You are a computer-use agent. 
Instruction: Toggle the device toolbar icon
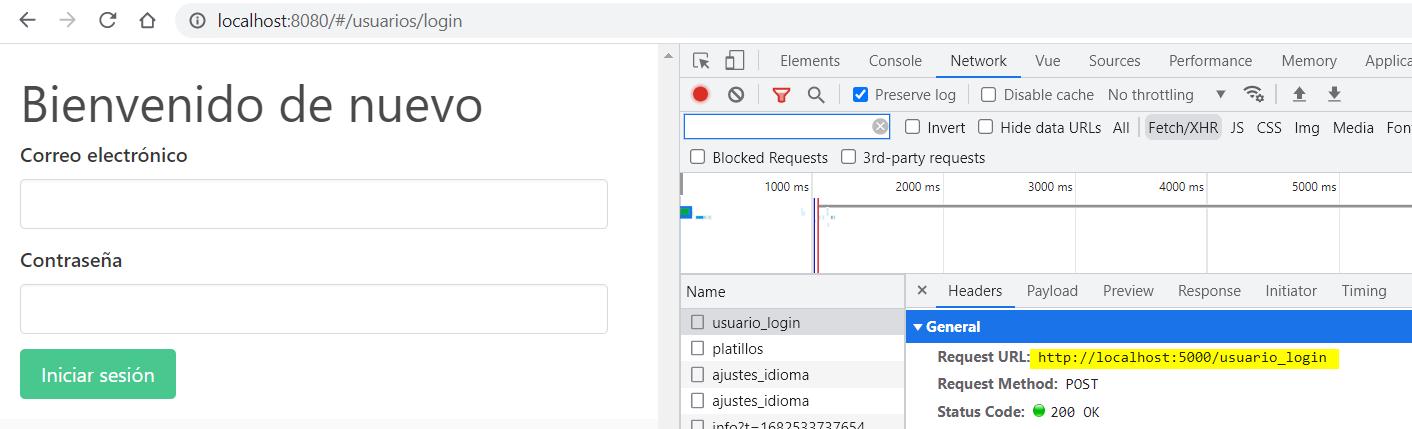[x=735, y=61]
